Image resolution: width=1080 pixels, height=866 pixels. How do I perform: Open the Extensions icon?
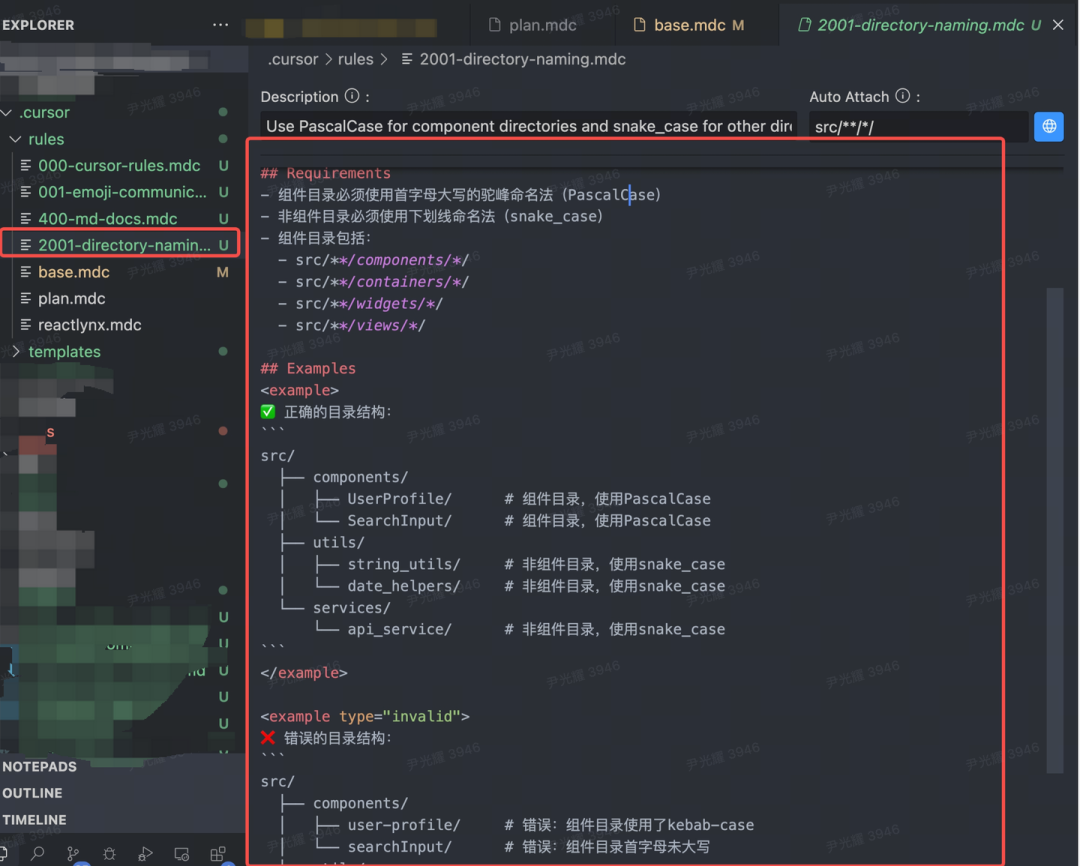click(x=218, y=854)
